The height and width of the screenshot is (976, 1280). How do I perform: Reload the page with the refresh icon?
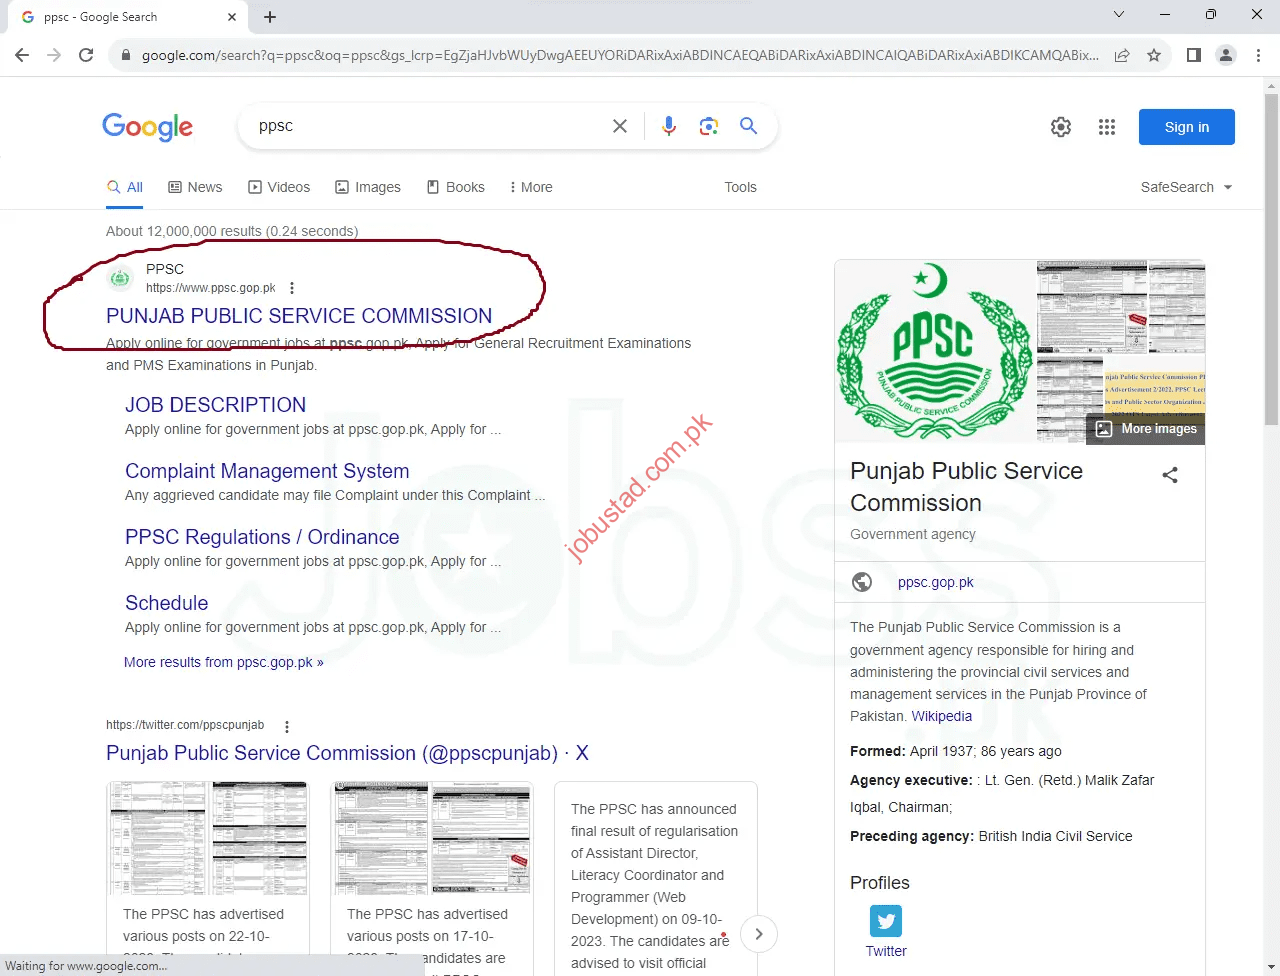coord(86,55)
